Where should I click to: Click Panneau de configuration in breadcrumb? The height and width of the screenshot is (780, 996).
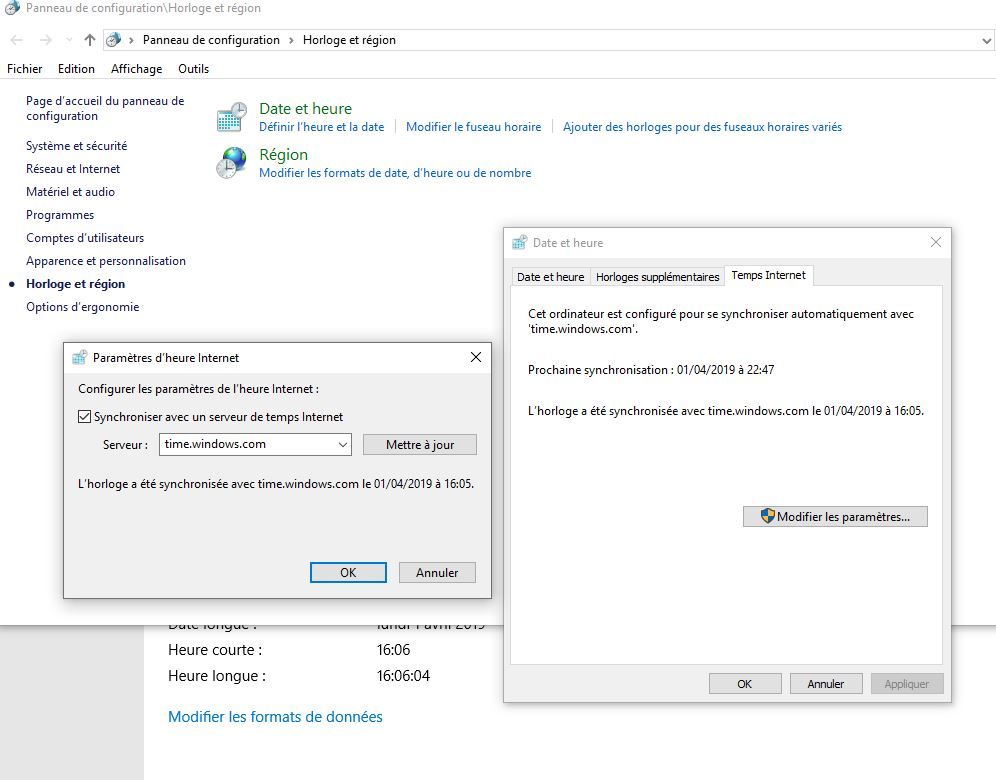coord(211,40)
